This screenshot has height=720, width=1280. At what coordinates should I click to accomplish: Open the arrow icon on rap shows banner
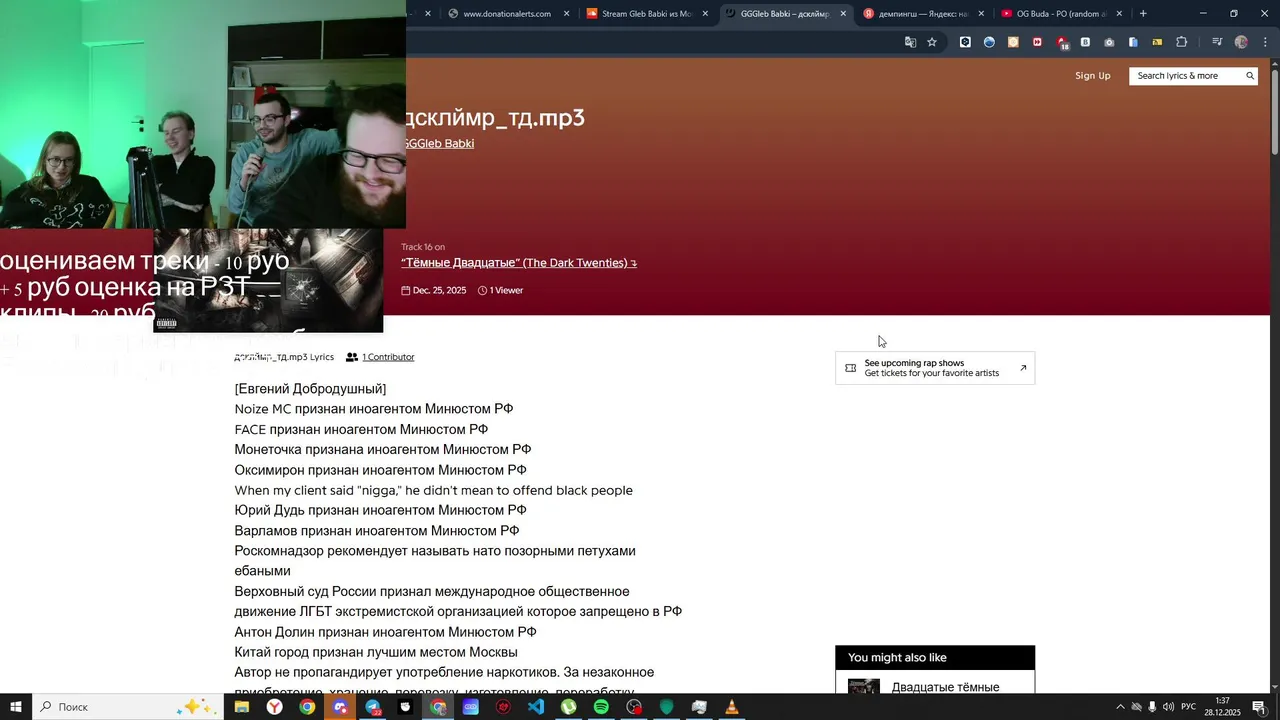coord(1023,368)
